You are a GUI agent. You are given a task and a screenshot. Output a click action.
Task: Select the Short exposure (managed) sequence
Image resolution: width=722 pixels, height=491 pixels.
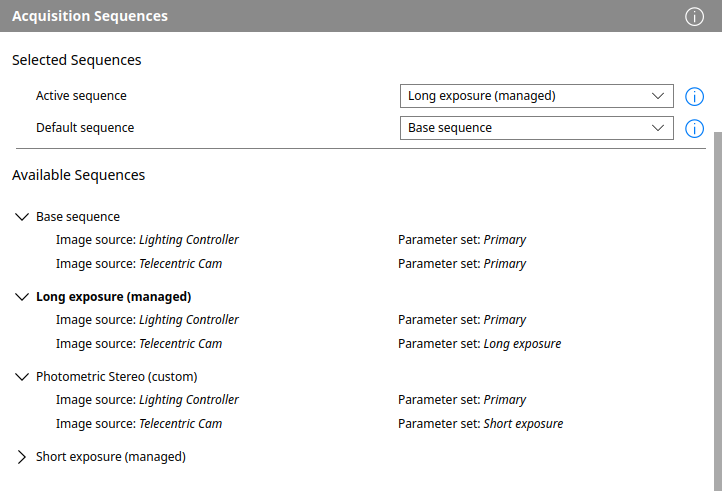click(x=110, y=457)
